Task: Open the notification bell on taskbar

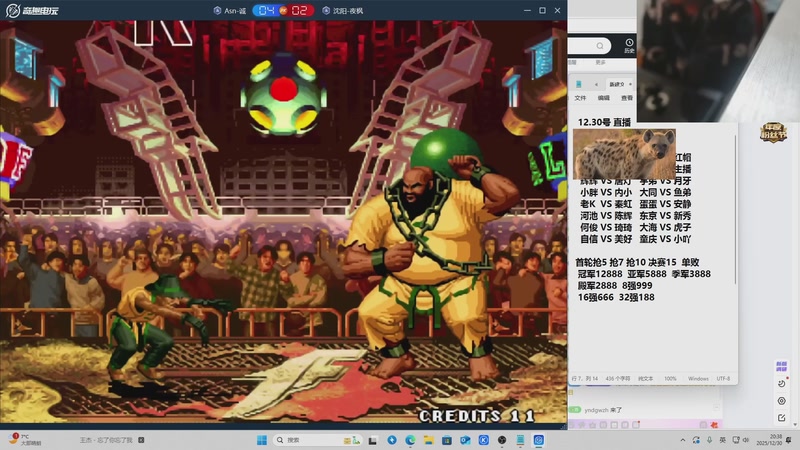Action: [789, 440]
